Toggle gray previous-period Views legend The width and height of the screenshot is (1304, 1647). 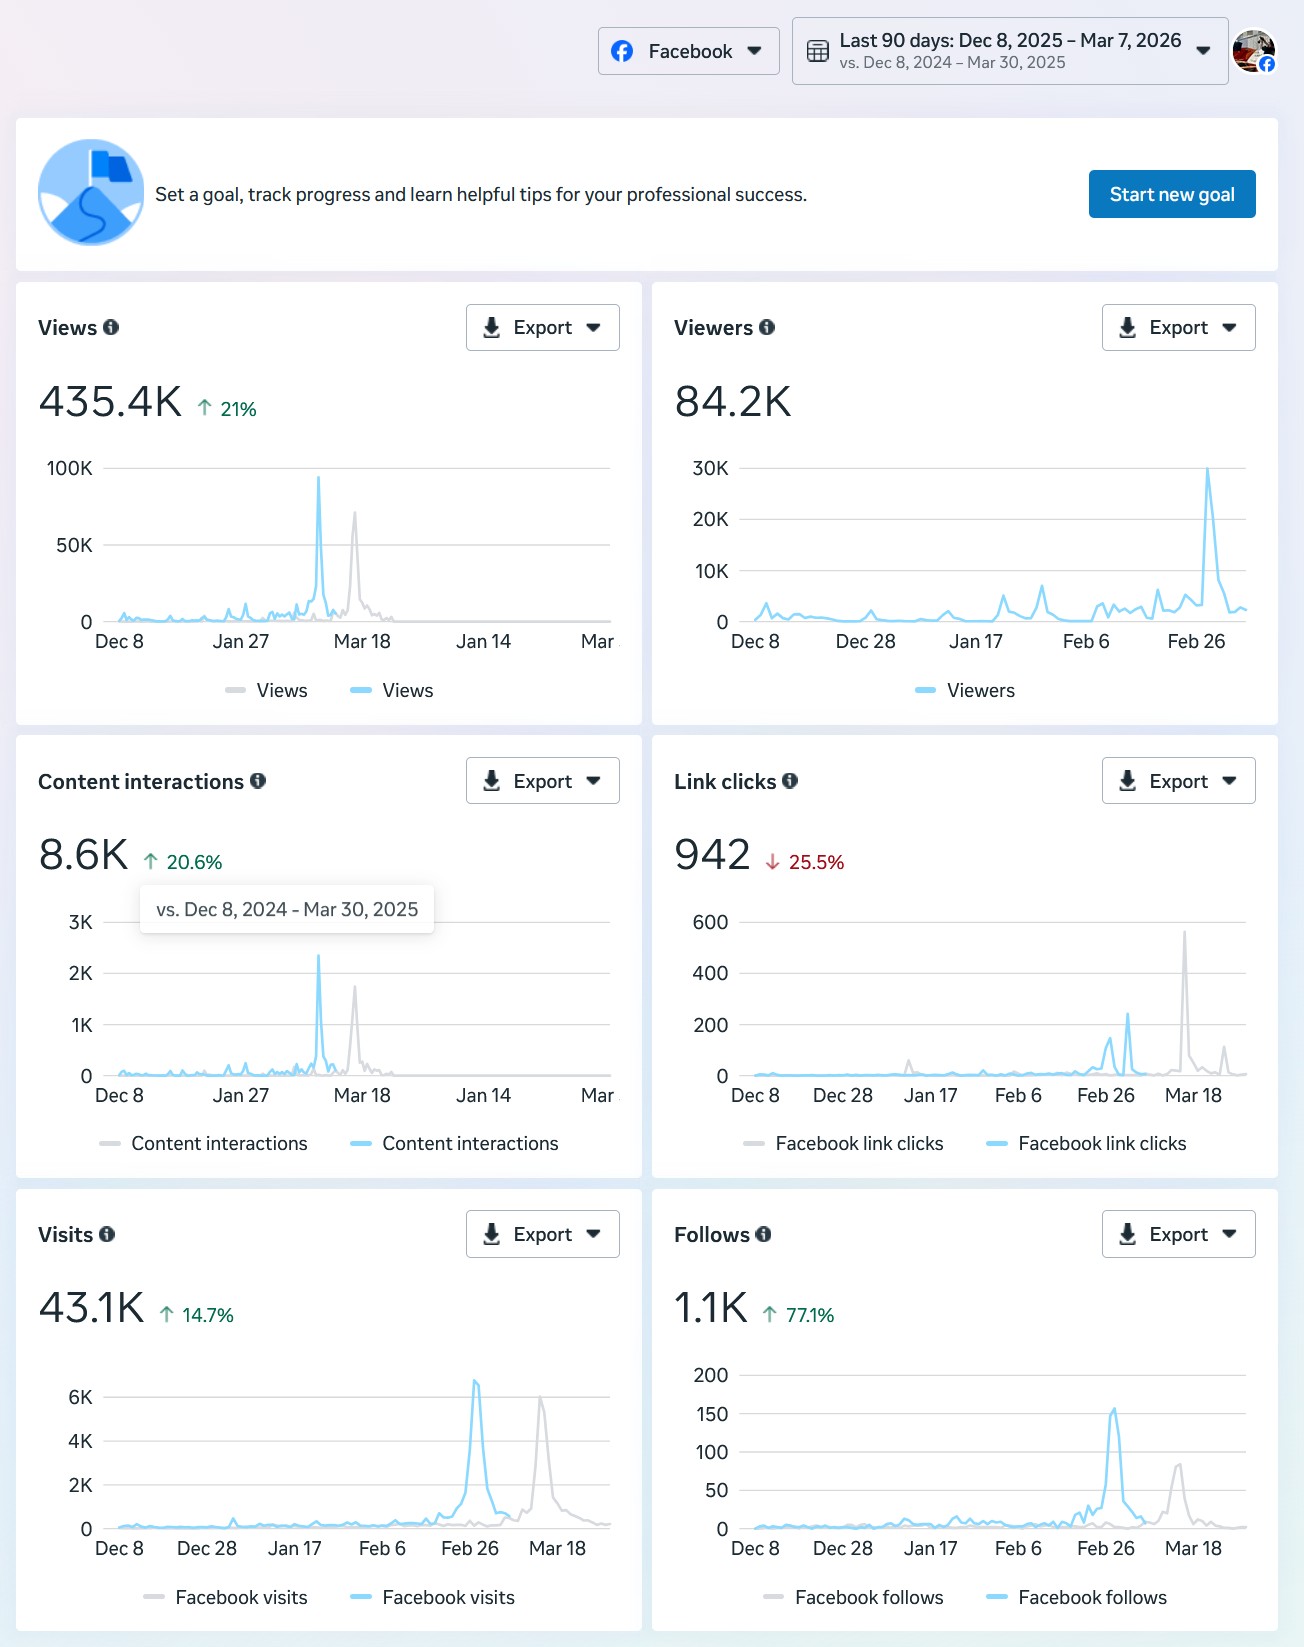pos(266,690)
